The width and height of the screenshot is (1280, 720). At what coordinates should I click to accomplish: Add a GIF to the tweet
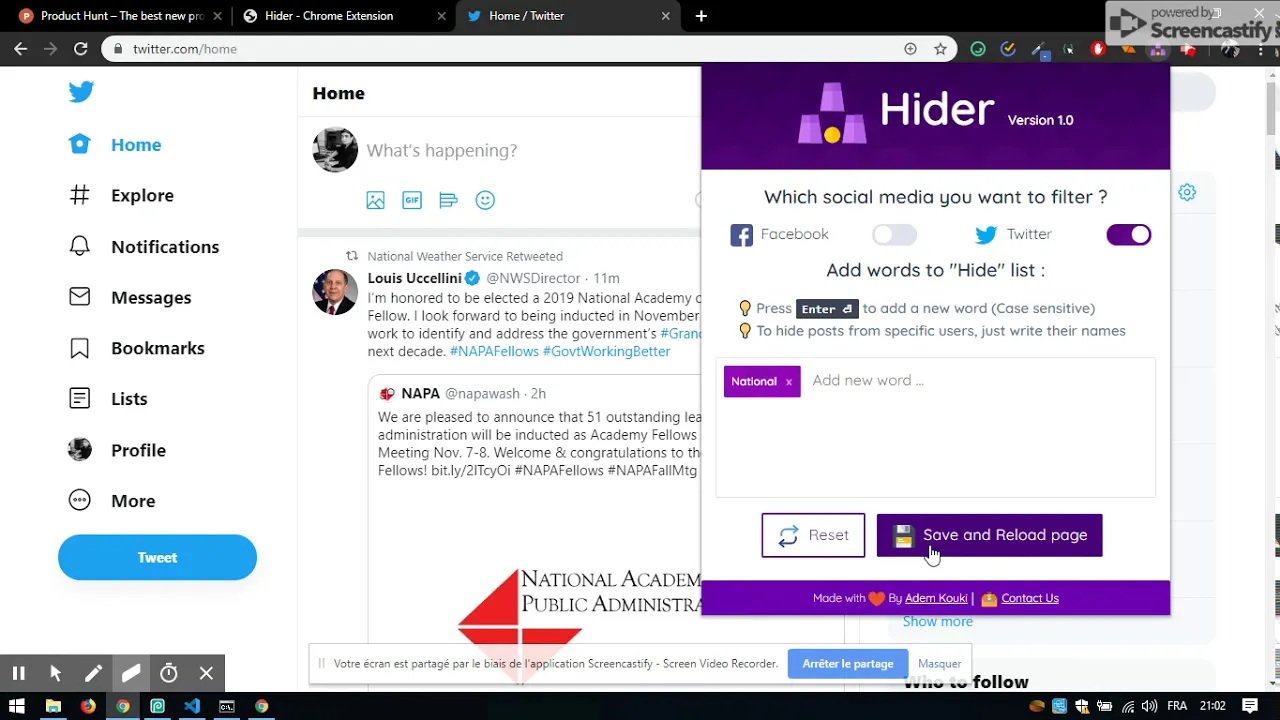[x=412, y=200]
